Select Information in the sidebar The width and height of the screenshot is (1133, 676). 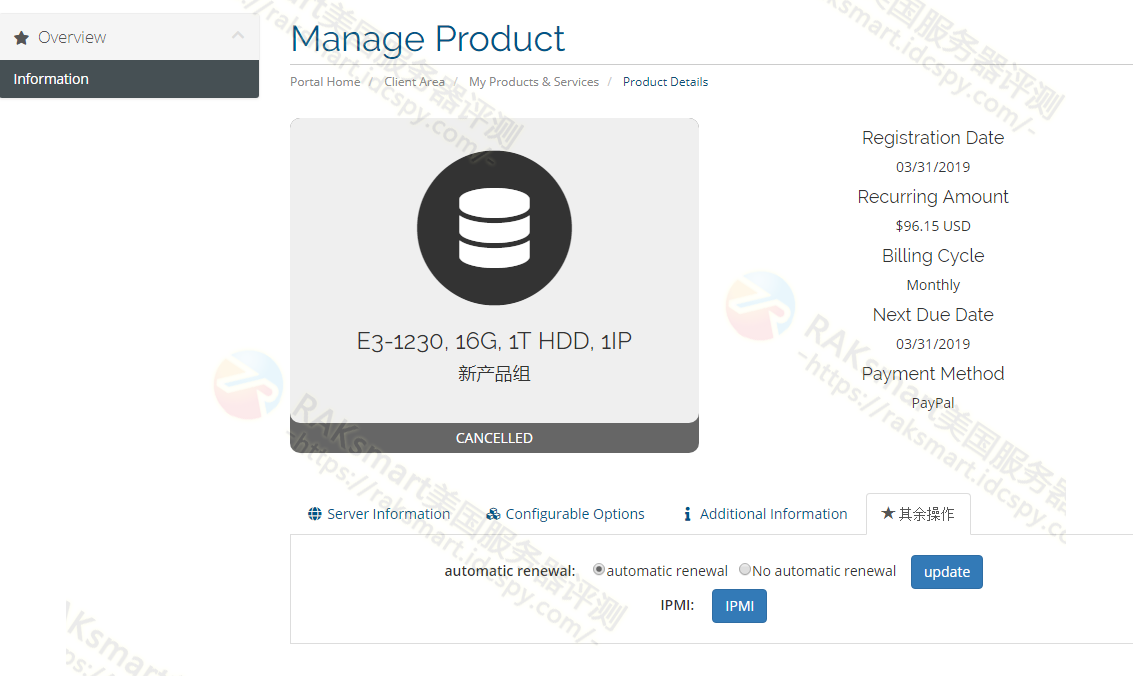(x=129, y=79)
